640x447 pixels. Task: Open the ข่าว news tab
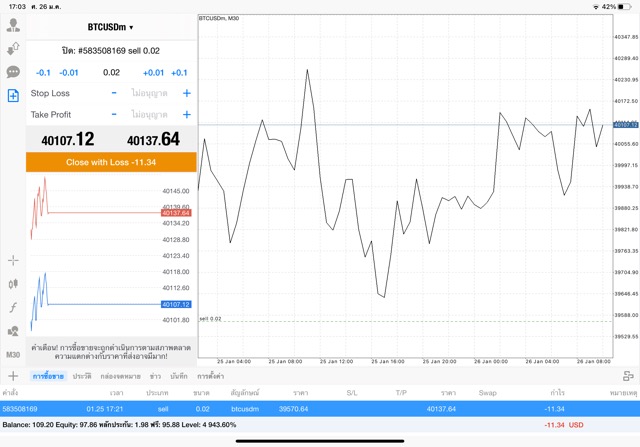(155, 376)
